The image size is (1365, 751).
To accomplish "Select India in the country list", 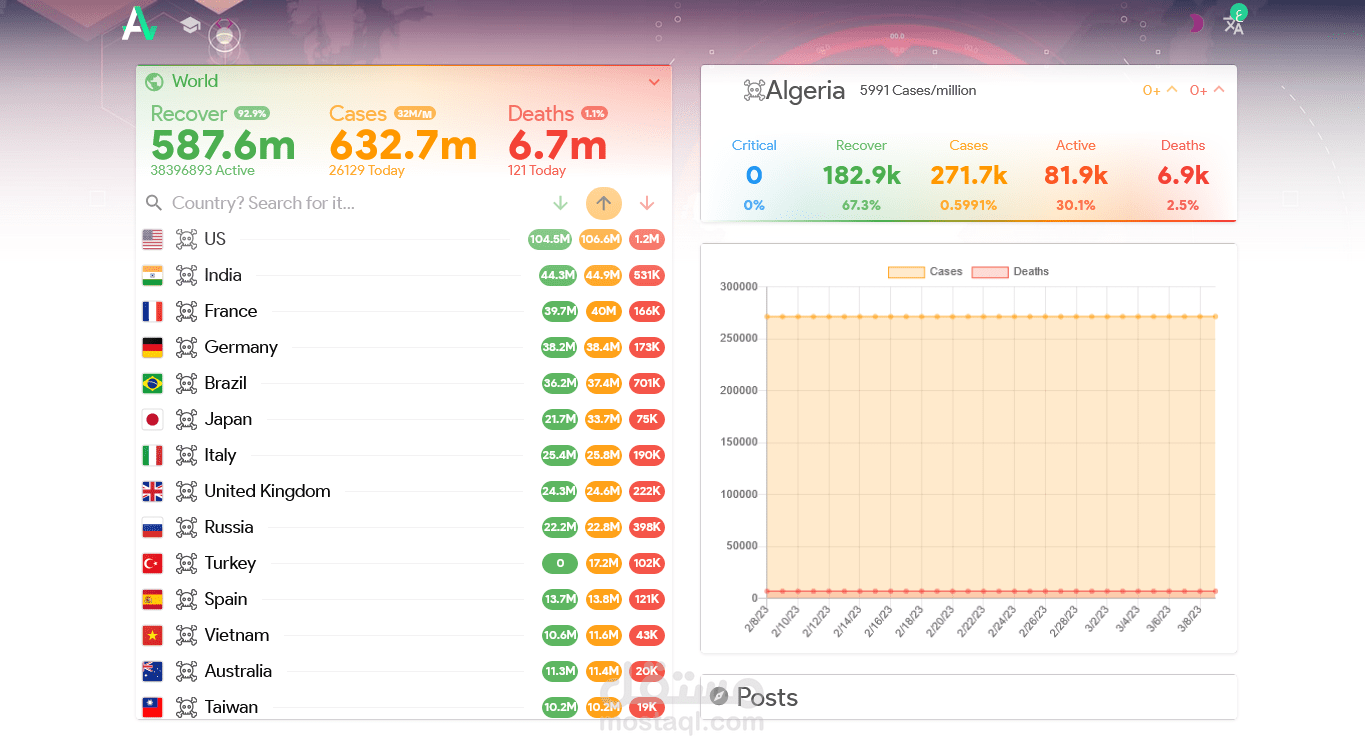I will (x=222, y=275).
